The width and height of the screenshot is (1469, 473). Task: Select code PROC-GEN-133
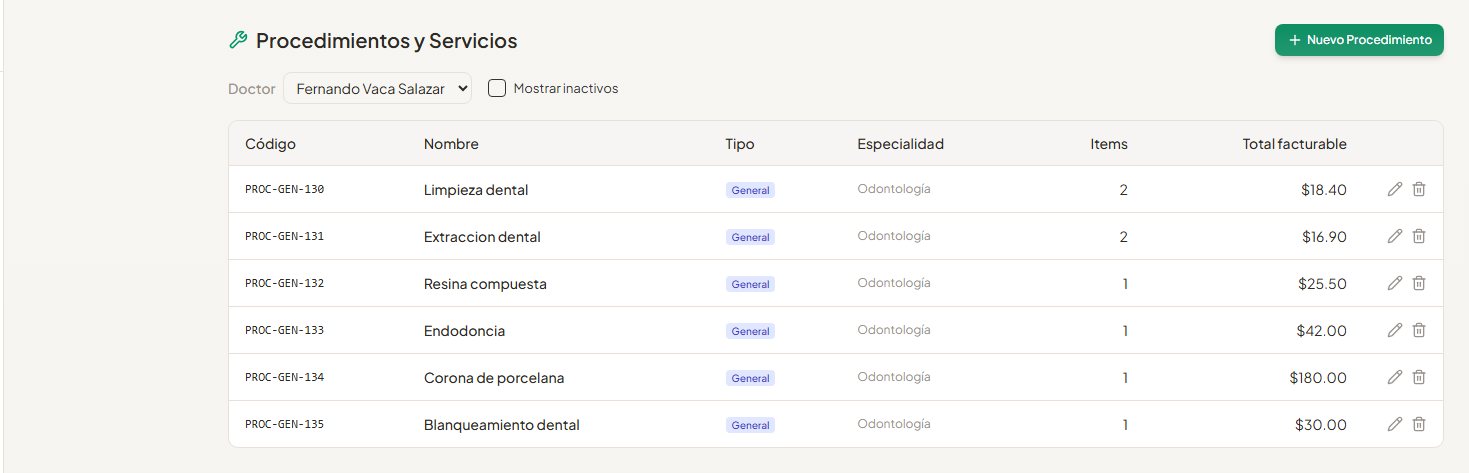point(284,330)
